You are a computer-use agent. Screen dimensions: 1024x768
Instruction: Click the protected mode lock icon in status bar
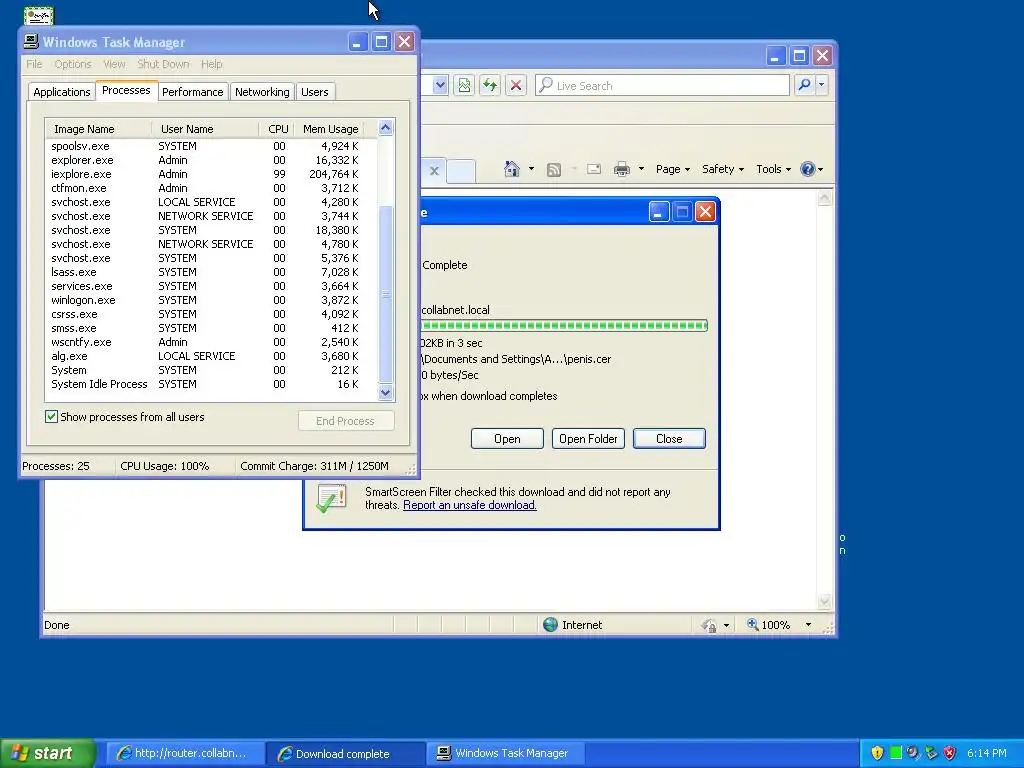(x=709, y=625)
